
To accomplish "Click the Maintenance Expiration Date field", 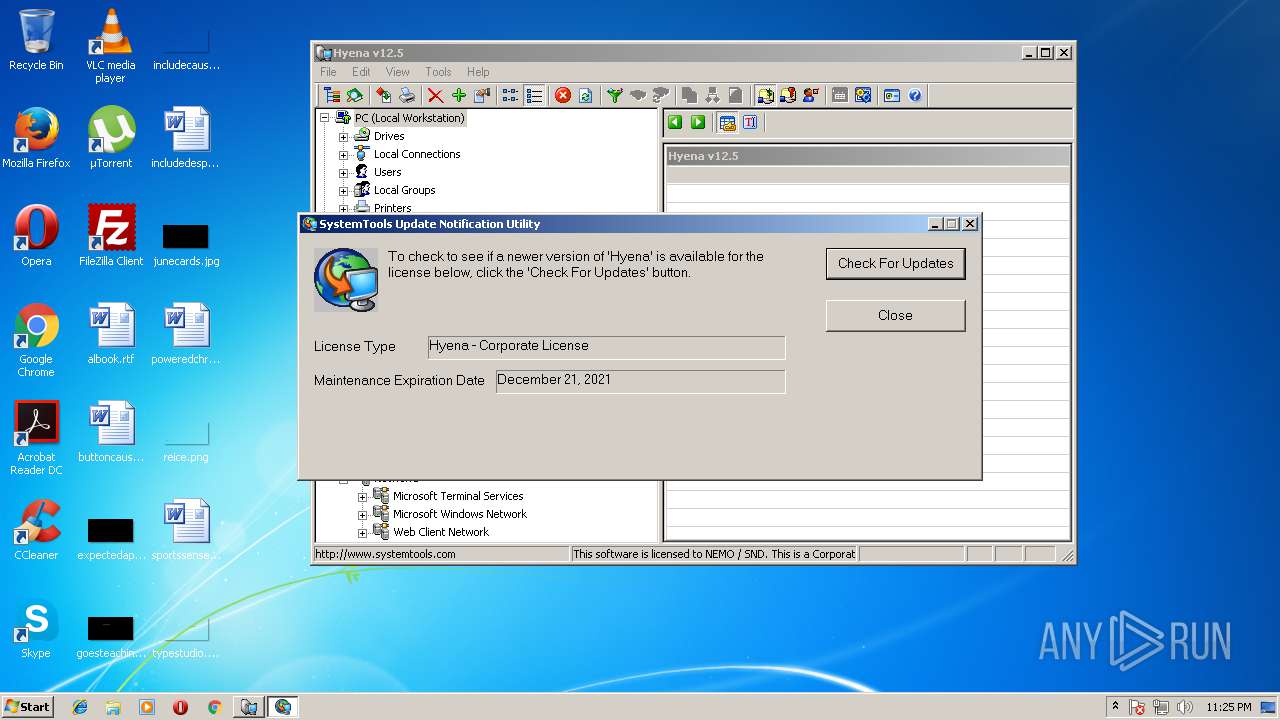I will [x=640, y=381].
